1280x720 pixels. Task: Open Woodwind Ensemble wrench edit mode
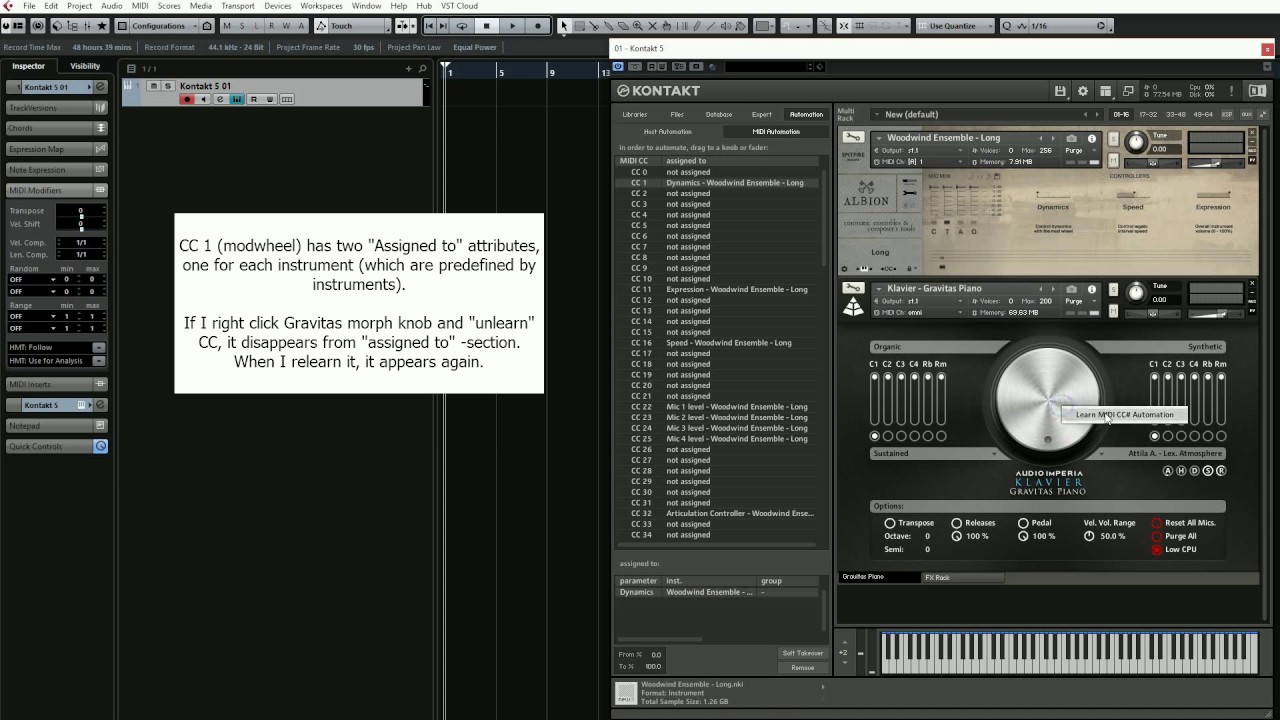coord(853,138)
